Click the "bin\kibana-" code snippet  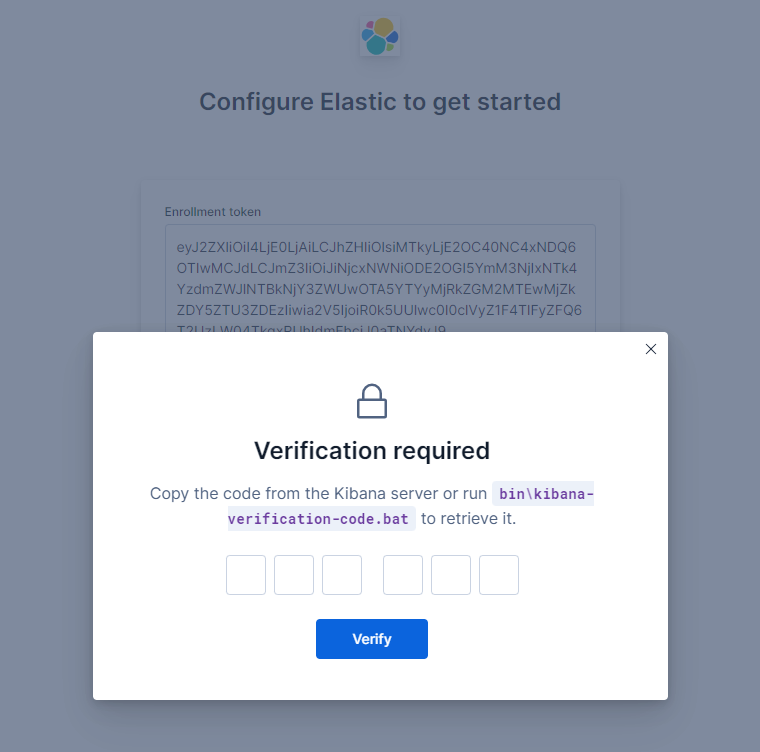point(545,494)
